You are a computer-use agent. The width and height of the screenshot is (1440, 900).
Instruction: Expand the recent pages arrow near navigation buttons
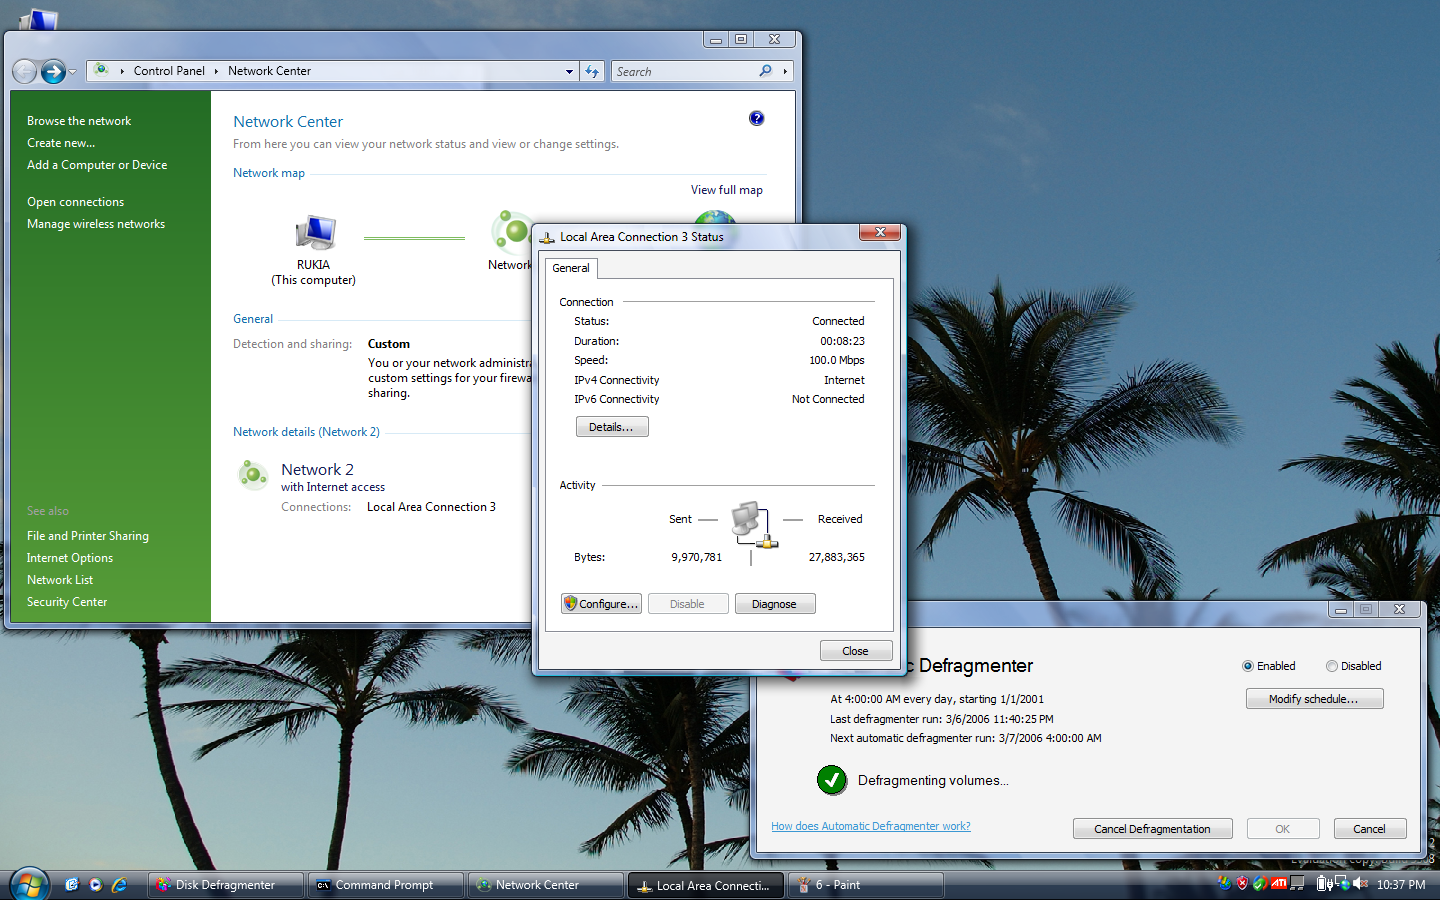(73, 72)
